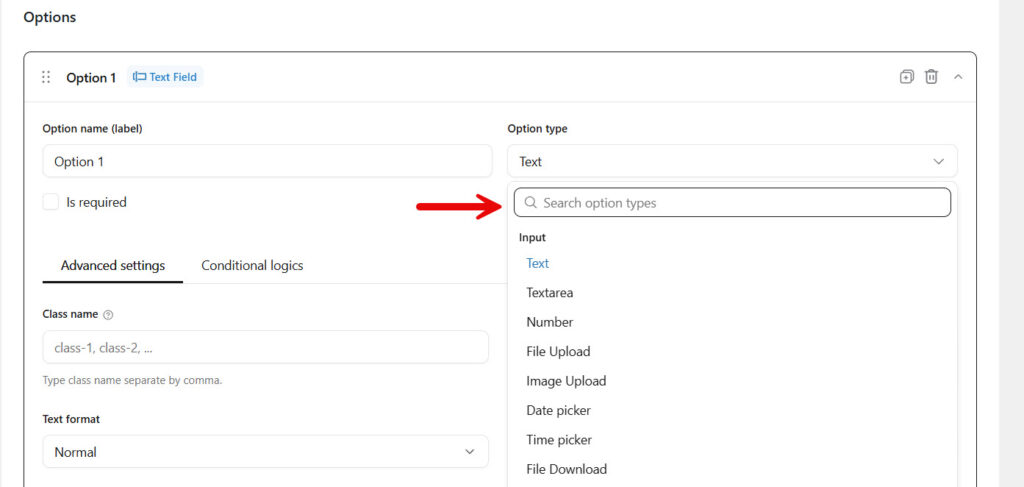
Task: Switch to the Advanced settings tab
Action: click(x=113, y=266)
